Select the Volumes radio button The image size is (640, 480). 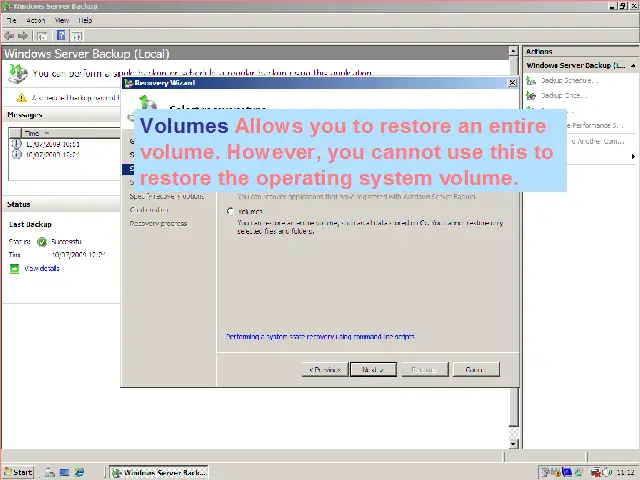[x=231, y=211]
